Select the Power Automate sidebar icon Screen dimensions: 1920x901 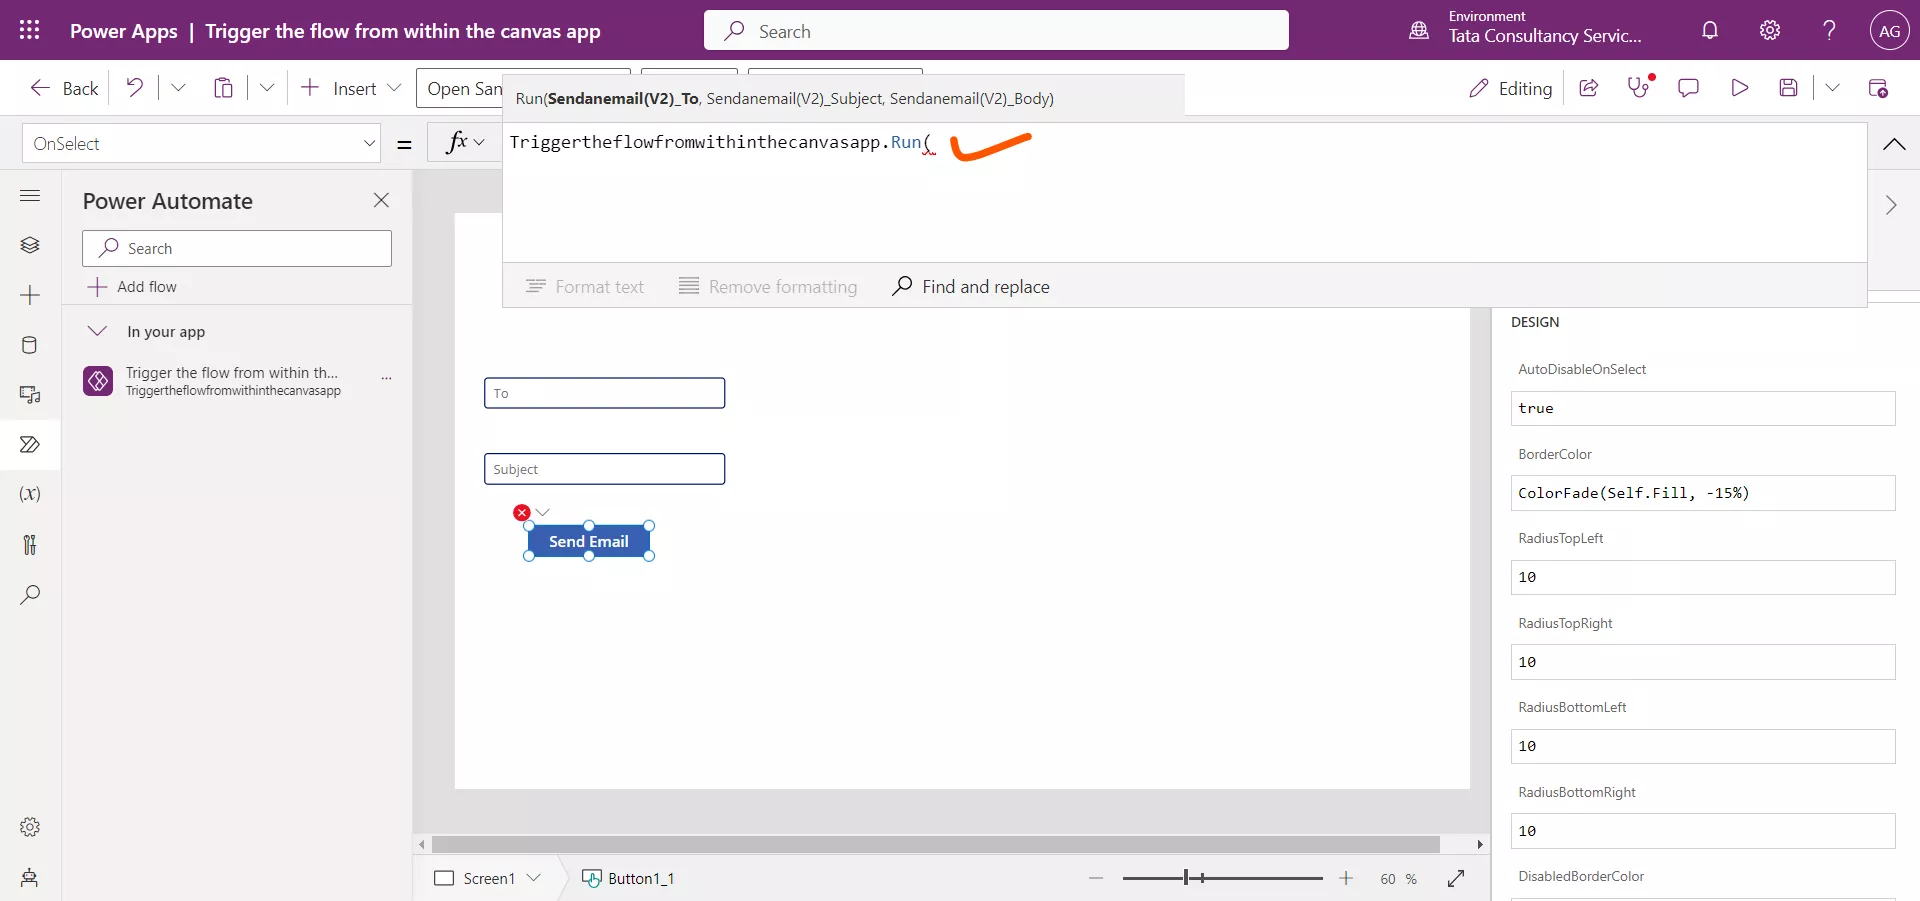30,444
